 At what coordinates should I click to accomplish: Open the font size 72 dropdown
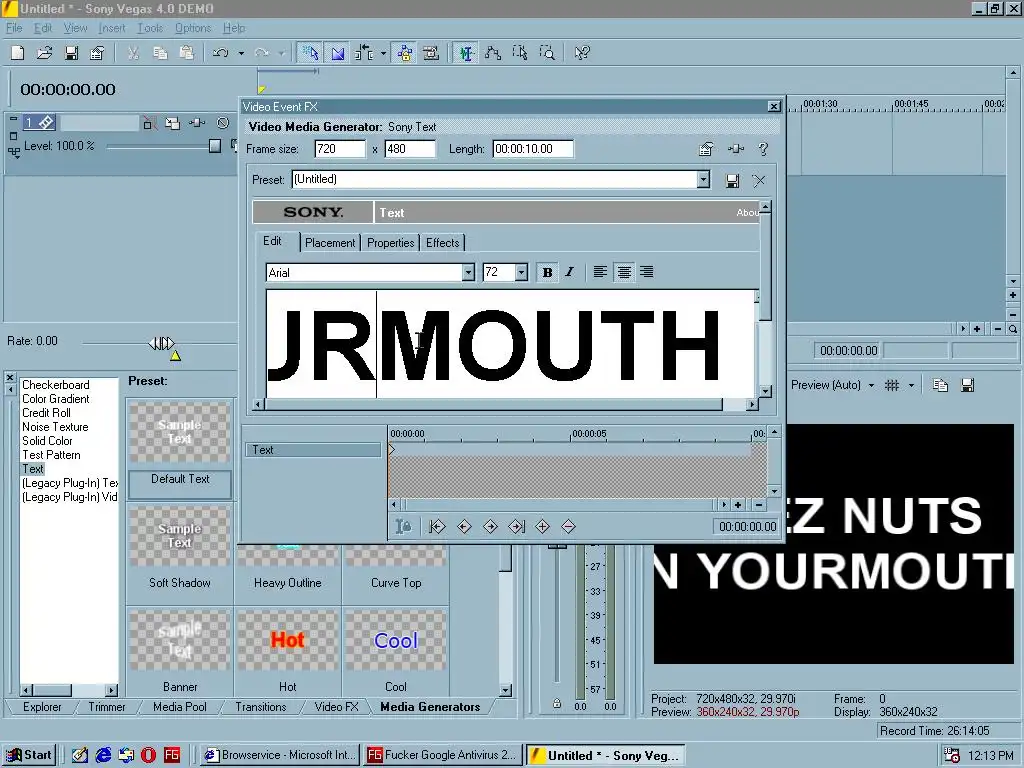tap(521, 272)
